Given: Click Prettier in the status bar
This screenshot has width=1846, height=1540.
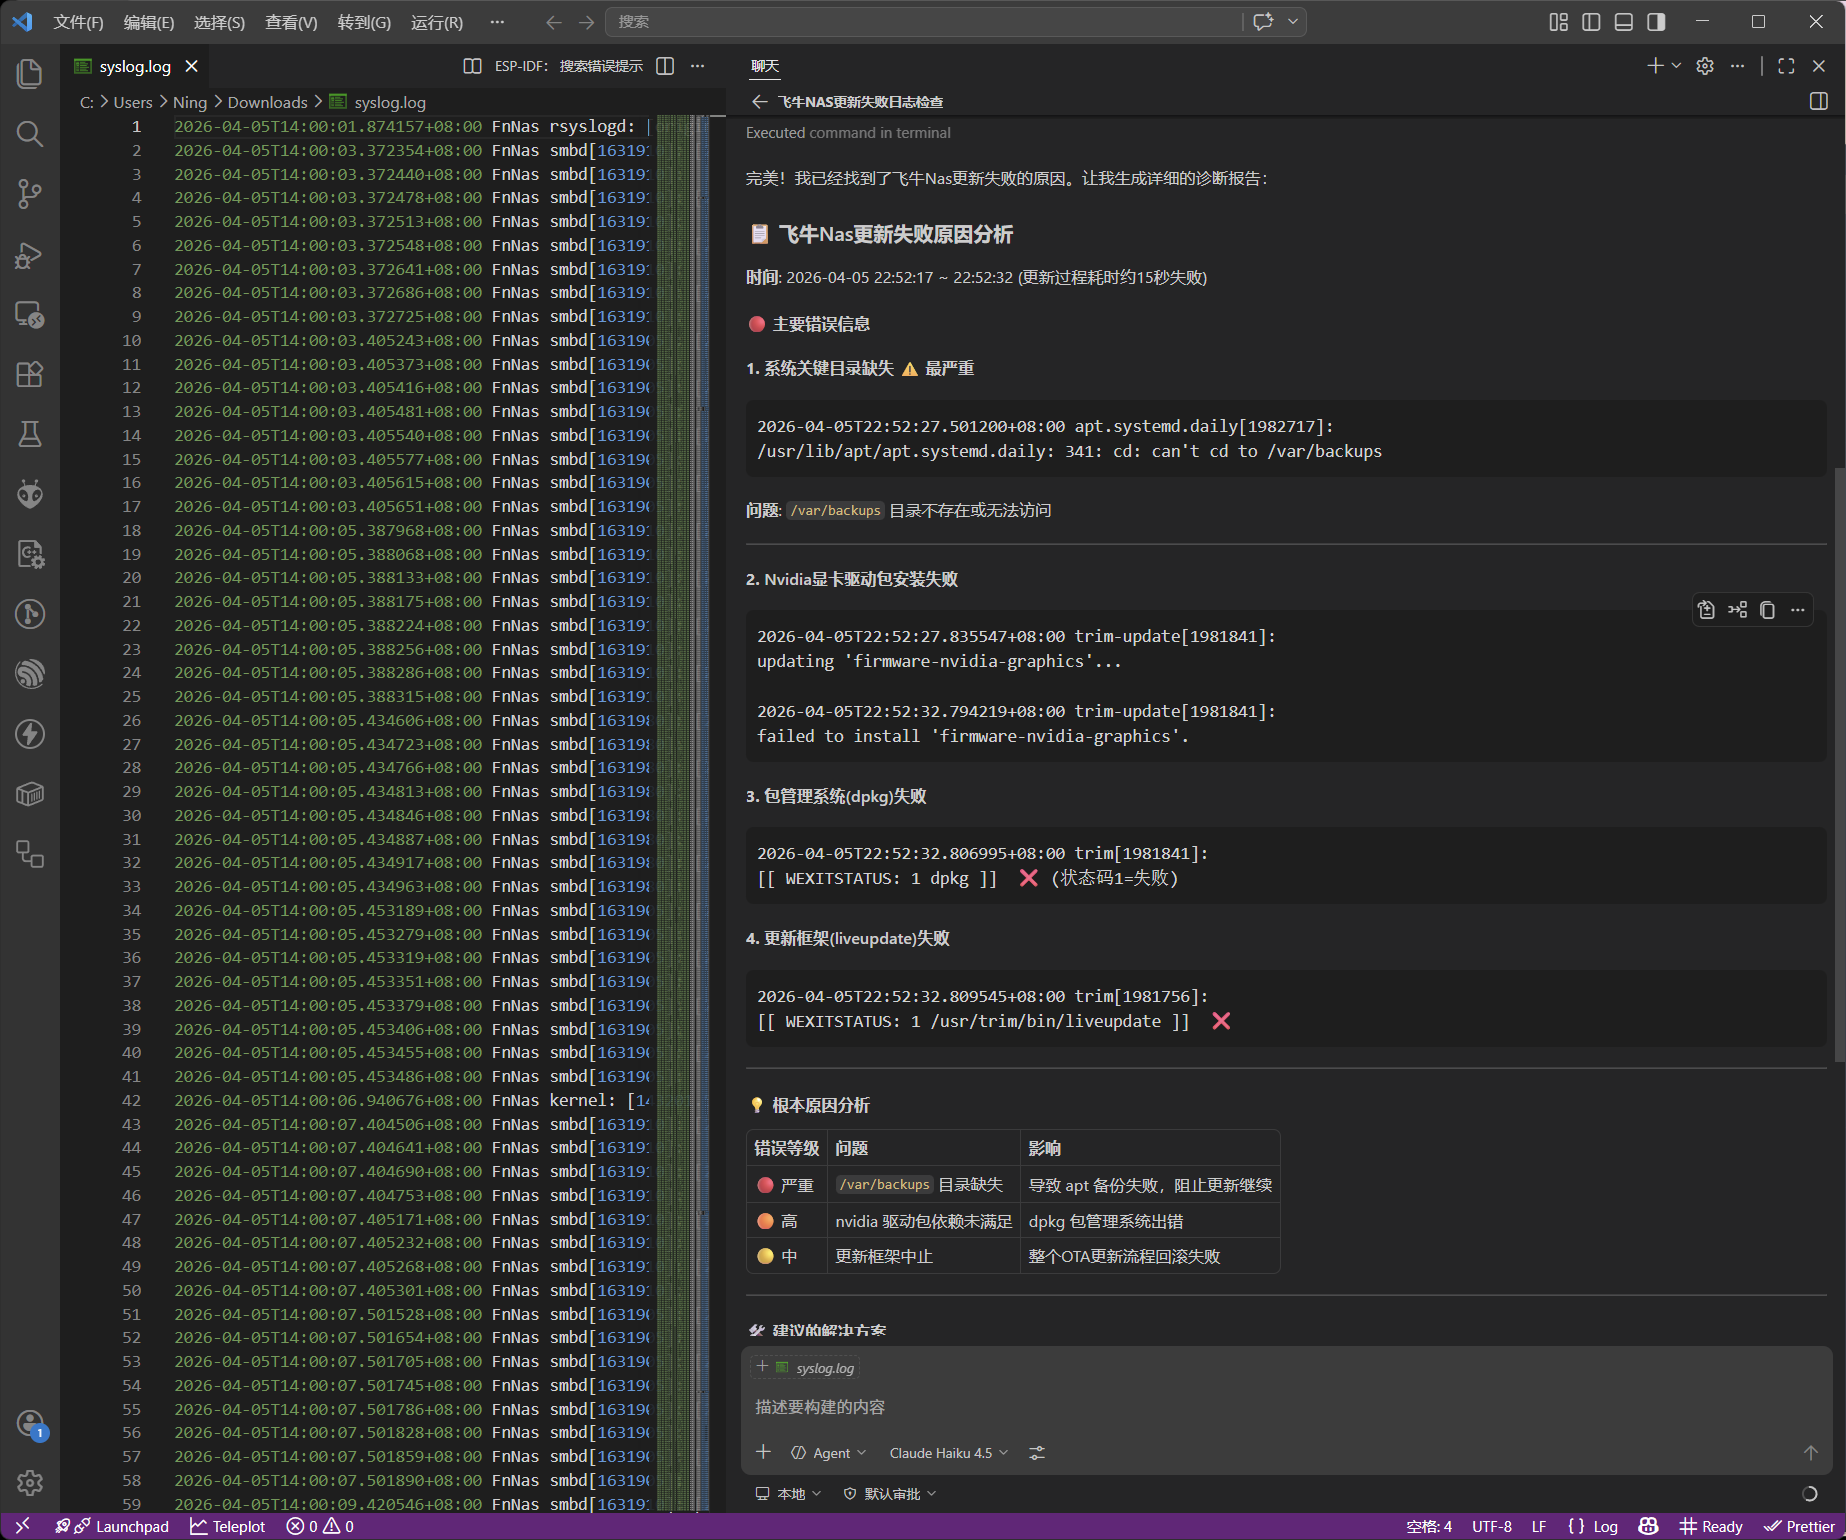Looking at the screenshot, I should point(1800,1526).
